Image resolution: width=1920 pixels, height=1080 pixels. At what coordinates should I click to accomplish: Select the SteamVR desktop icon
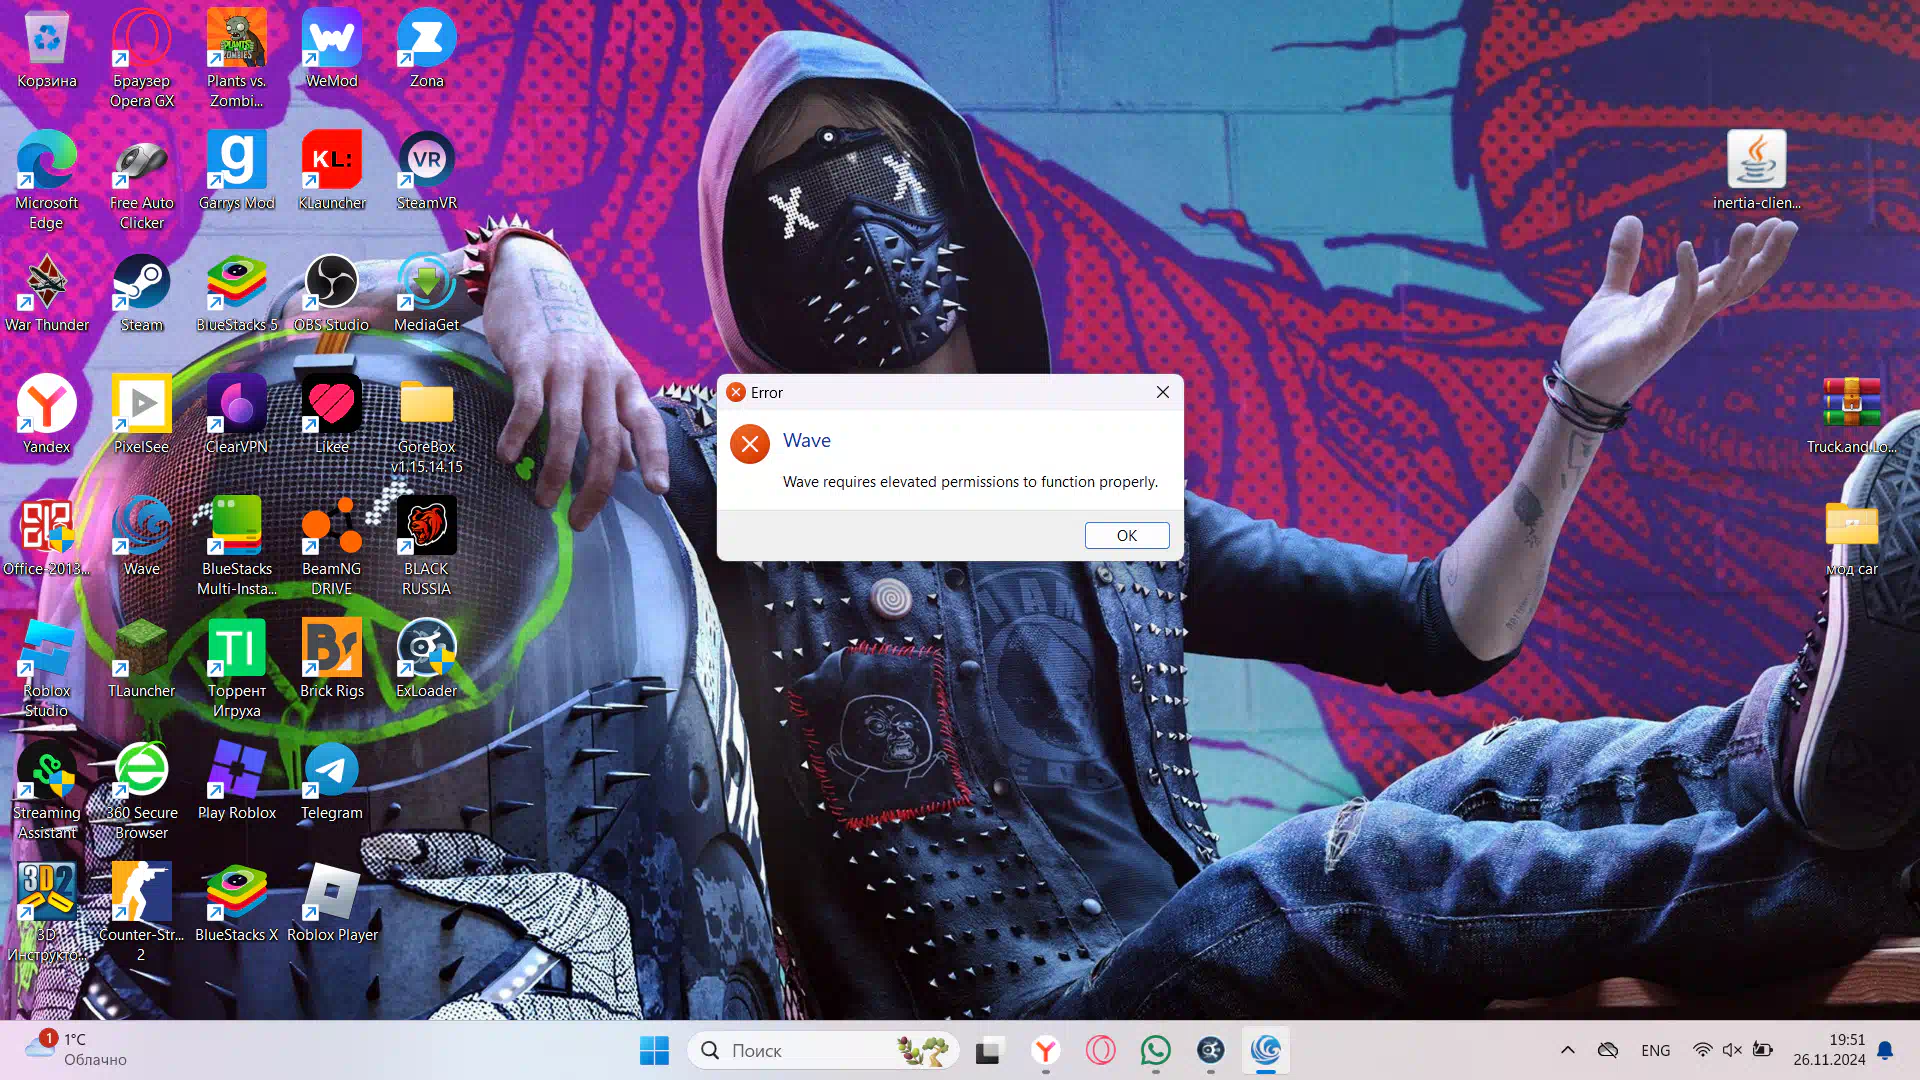(427, 170)
